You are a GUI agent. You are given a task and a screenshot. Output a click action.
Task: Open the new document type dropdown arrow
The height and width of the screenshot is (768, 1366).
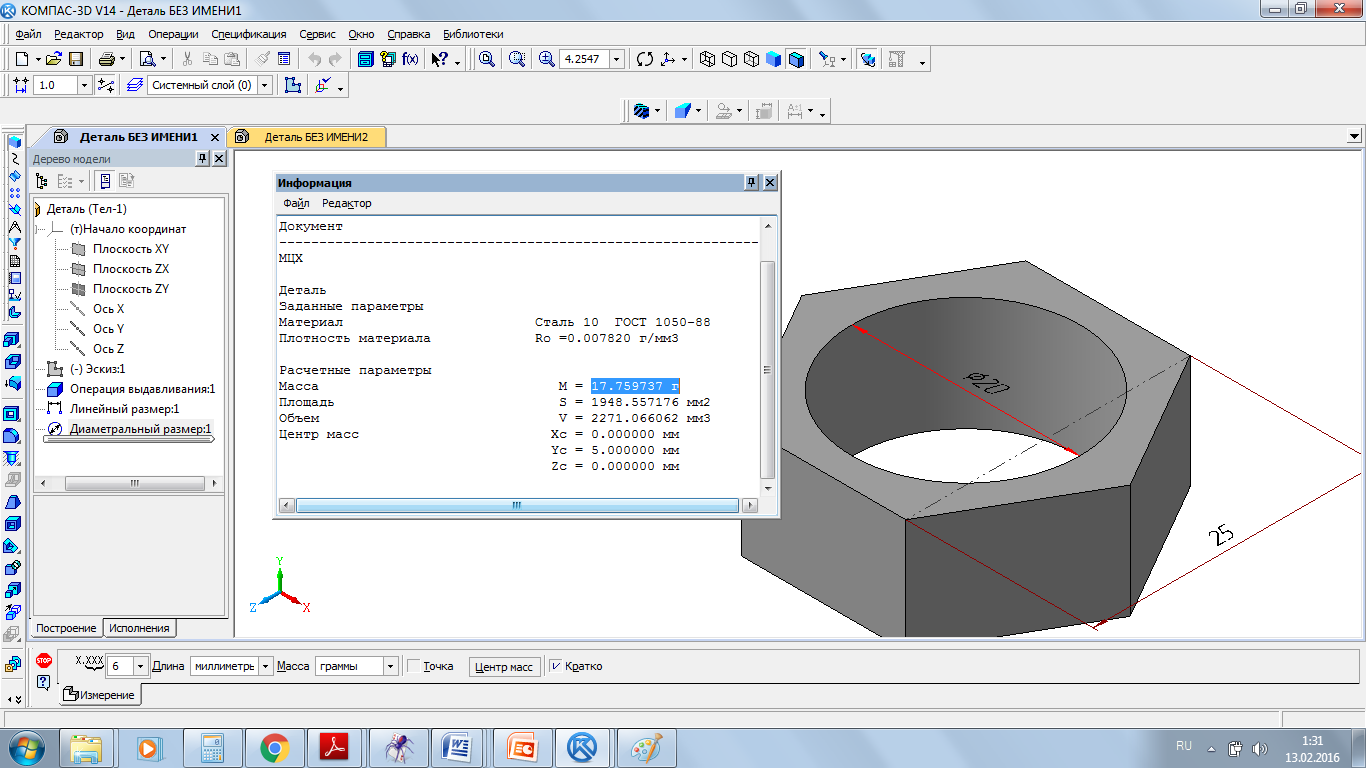point(36,59)
